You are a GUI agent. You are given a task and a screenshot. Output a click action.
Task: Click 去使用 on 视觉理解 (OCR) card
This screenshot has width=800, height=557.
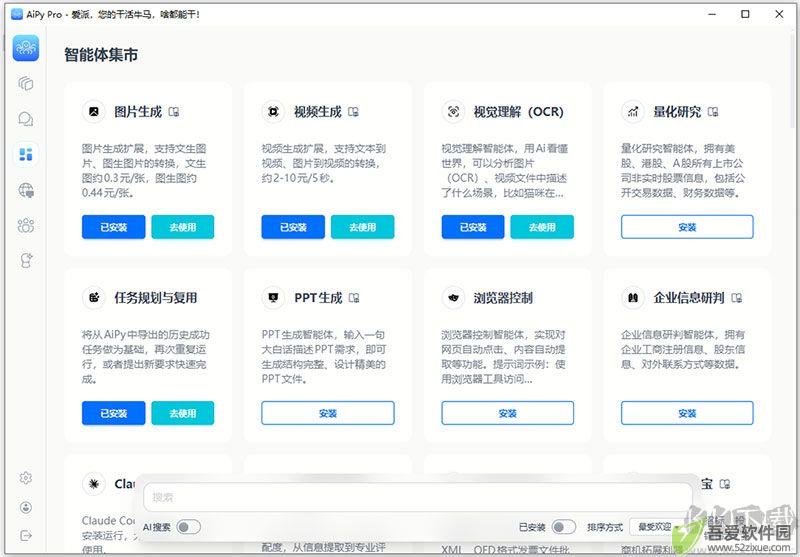542,227
